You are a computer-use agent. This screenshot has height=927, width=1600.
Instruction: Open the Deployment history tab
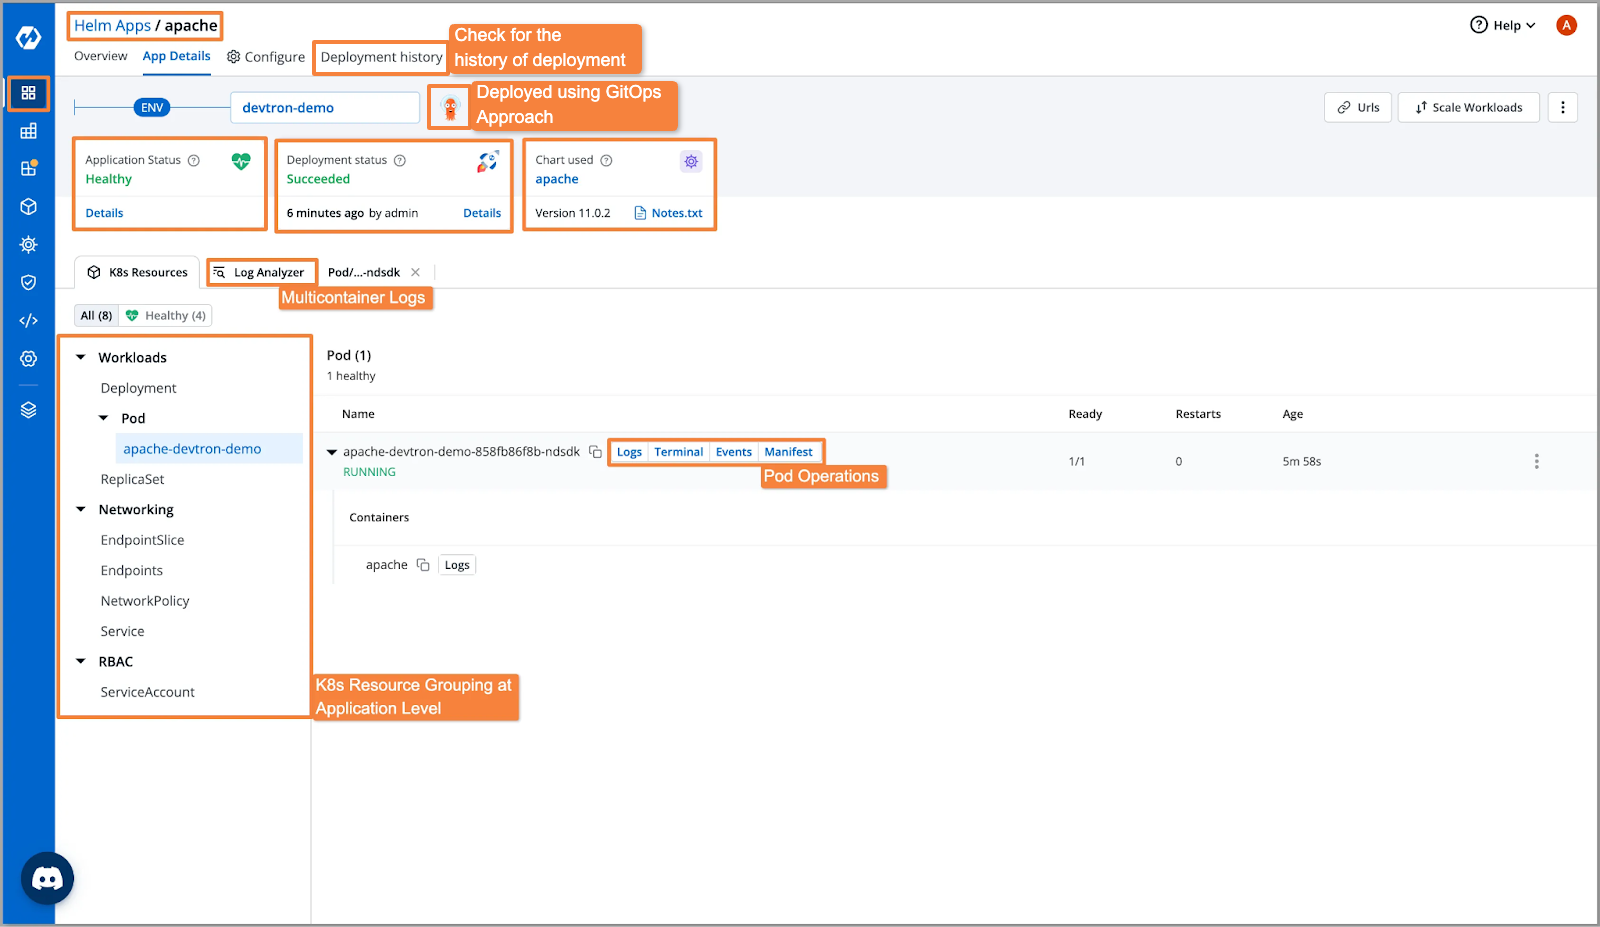(381, 57)
